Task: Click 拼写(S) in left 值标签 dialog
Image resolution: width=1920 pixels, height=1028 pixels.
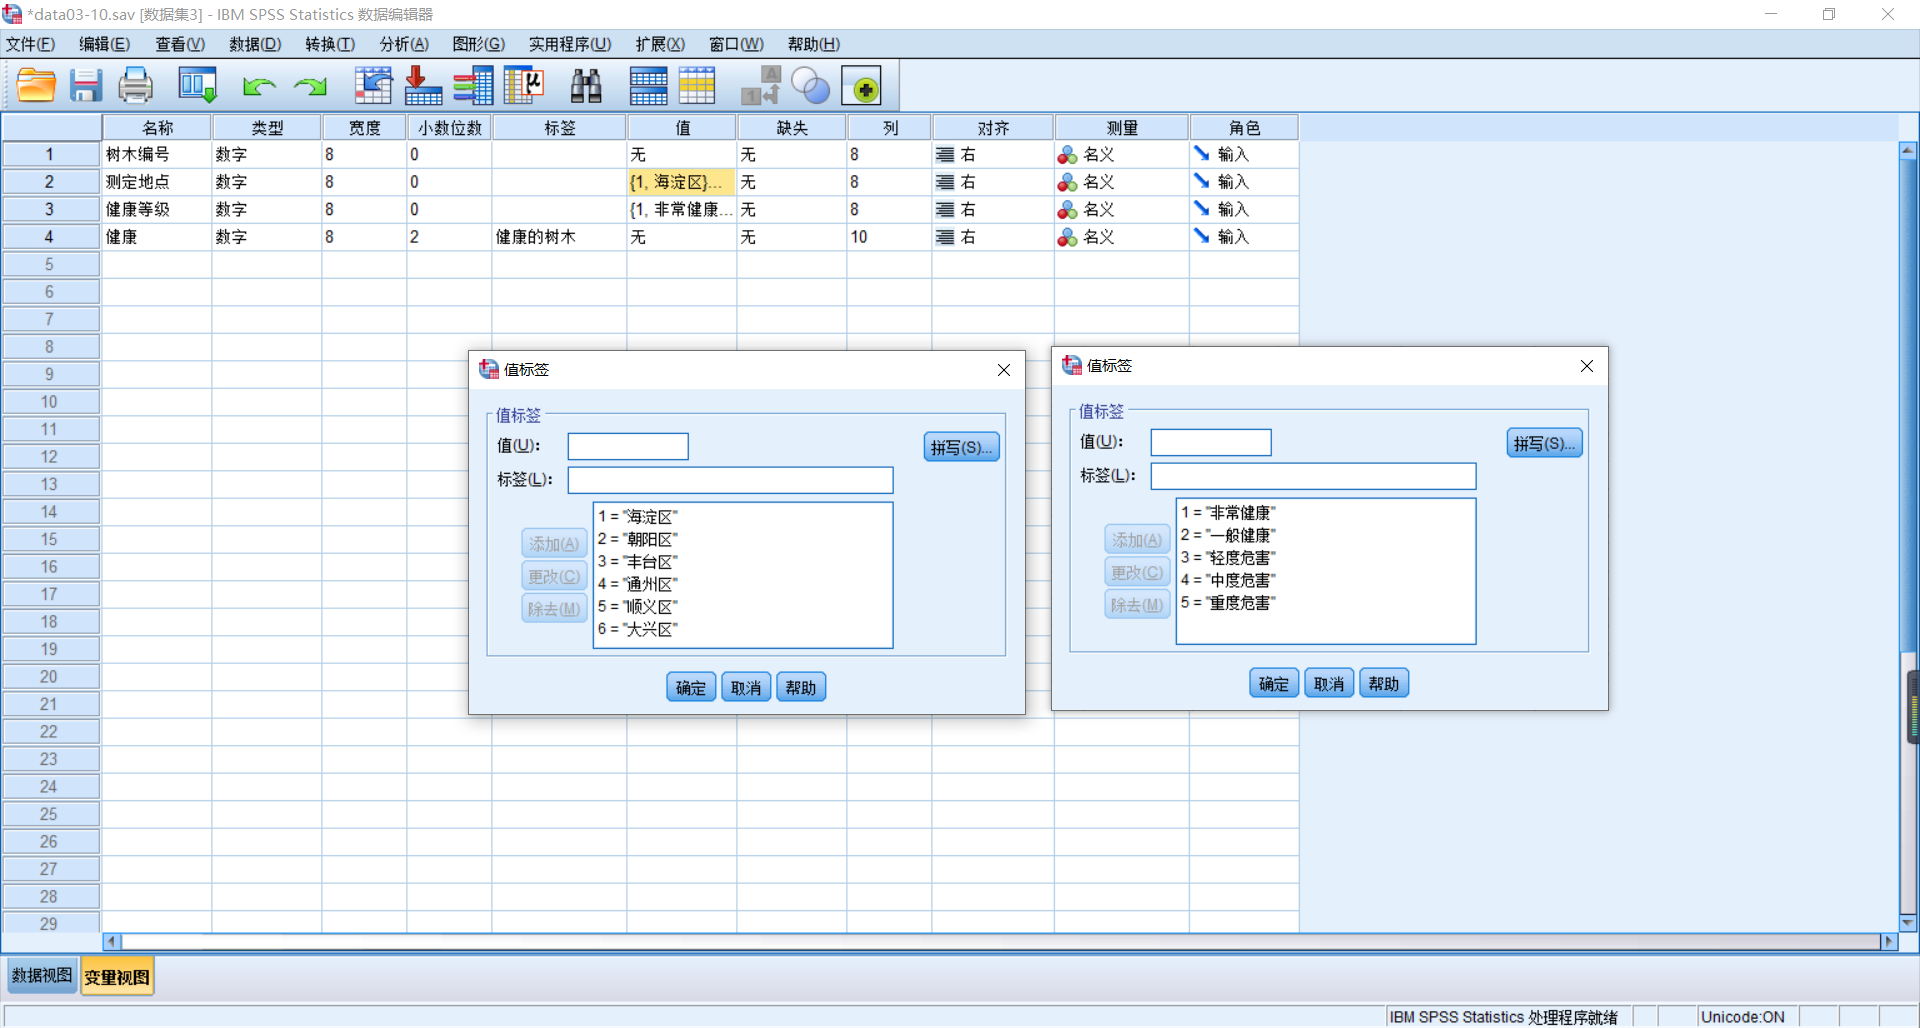Action: click(x=961, y=447)
